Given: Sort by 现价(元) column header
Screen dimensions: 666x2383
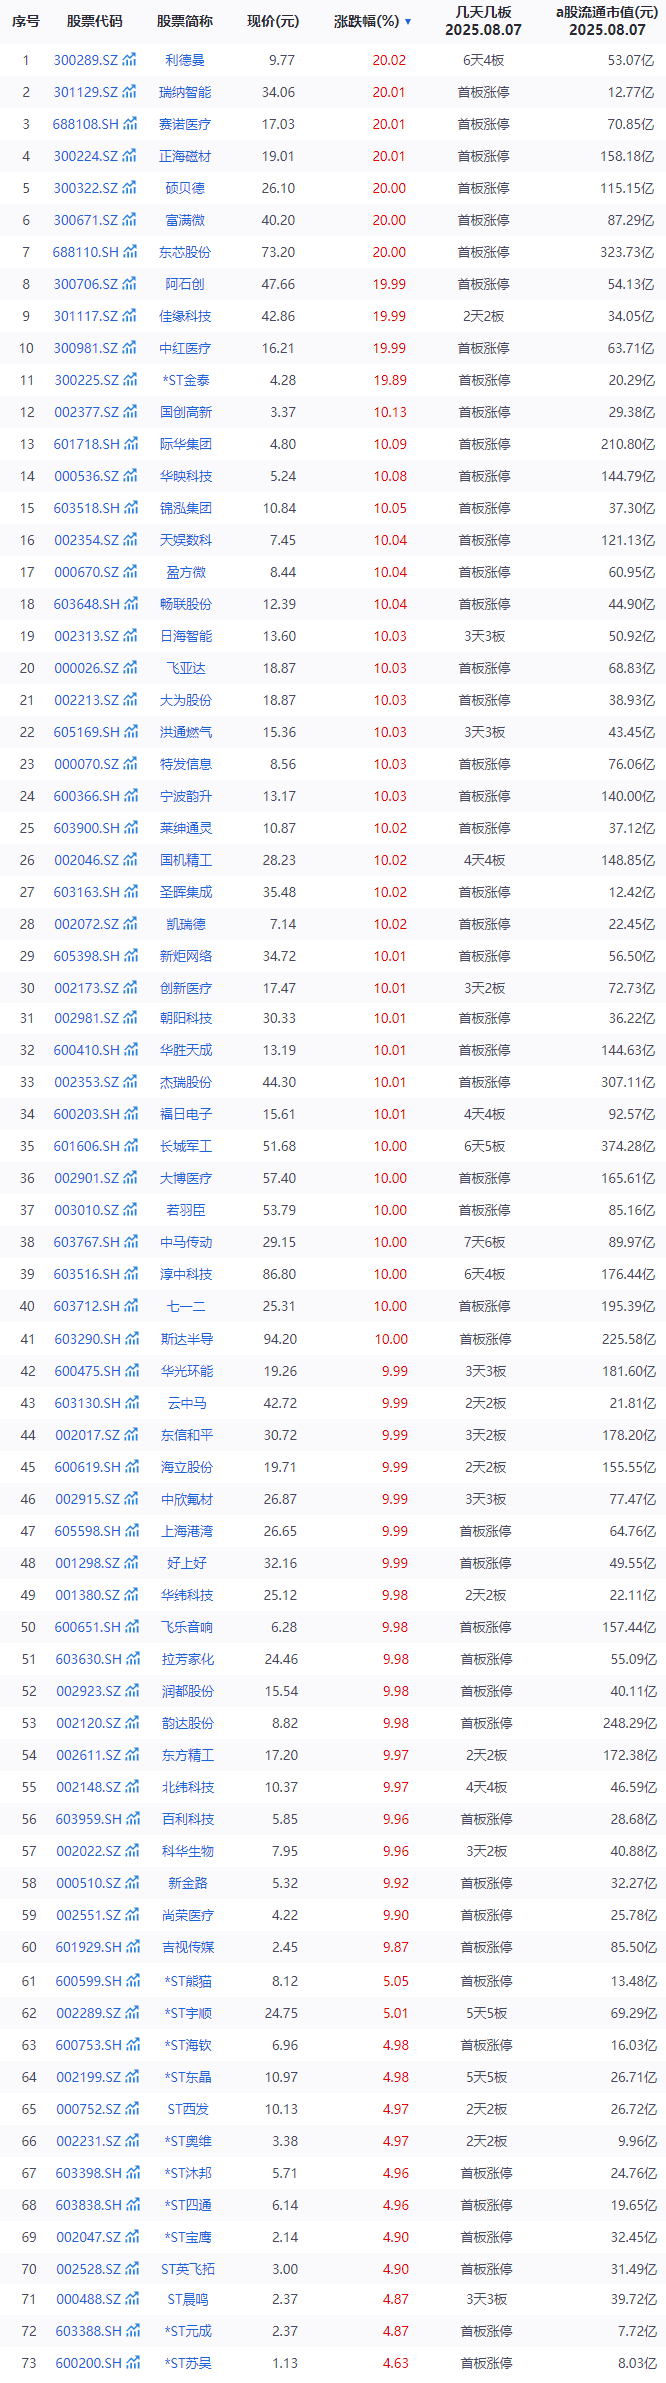Looking at the screenshot, I should (x=273, y=21).
